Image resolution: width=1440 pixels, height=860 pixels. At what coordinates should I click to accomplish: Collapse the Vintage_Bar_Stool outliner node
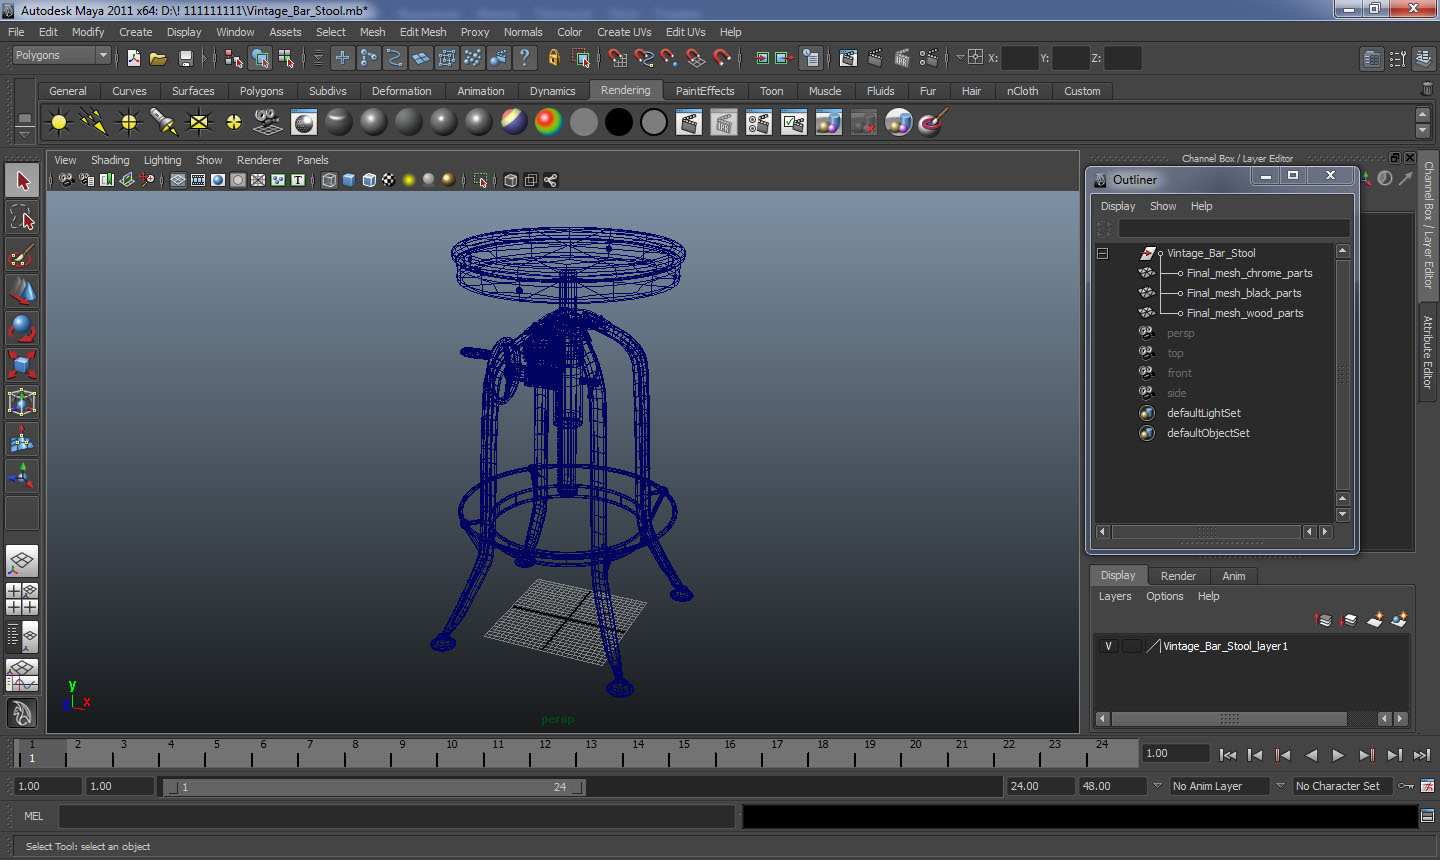click(x=1102, y=253)
